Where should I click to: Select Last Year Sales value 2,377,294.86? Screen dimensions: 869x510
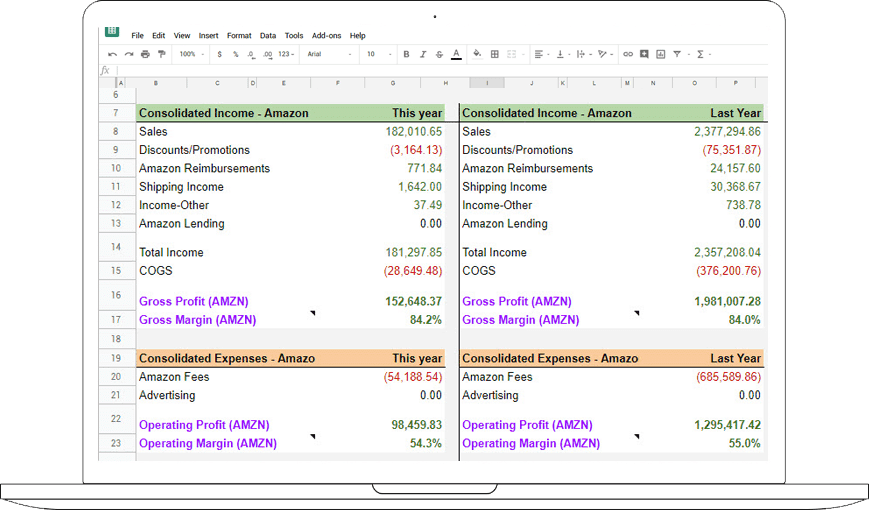tap(727, 132)
